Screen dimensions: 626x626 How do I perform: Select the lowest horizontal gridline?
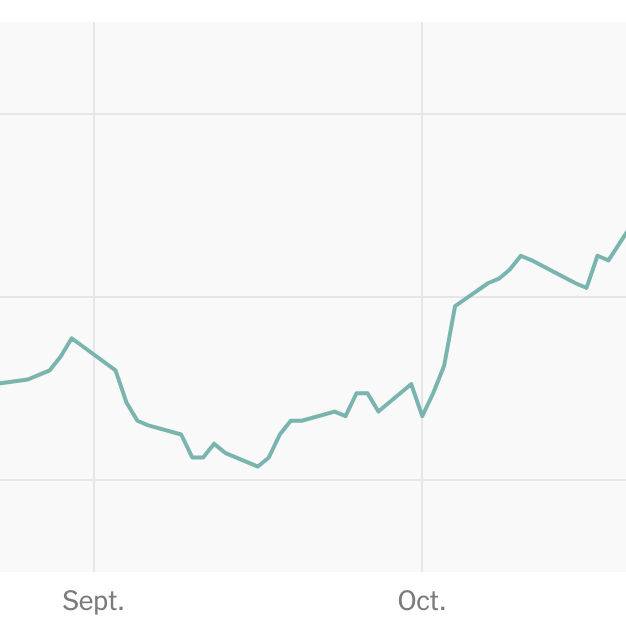coord(313,479)
